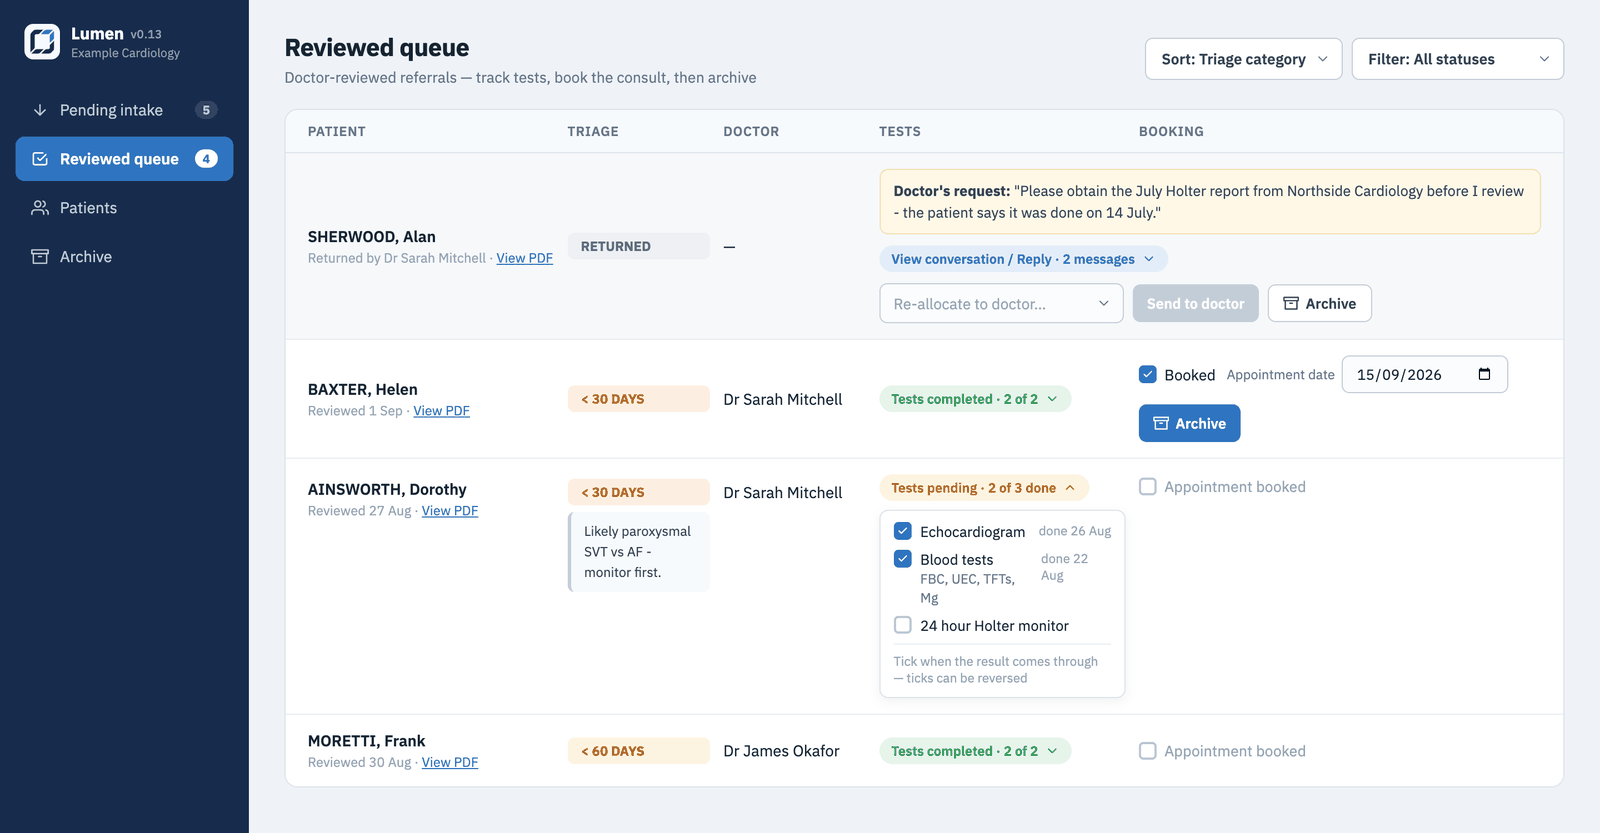Click patient name BAXTER, Helen

363,390
